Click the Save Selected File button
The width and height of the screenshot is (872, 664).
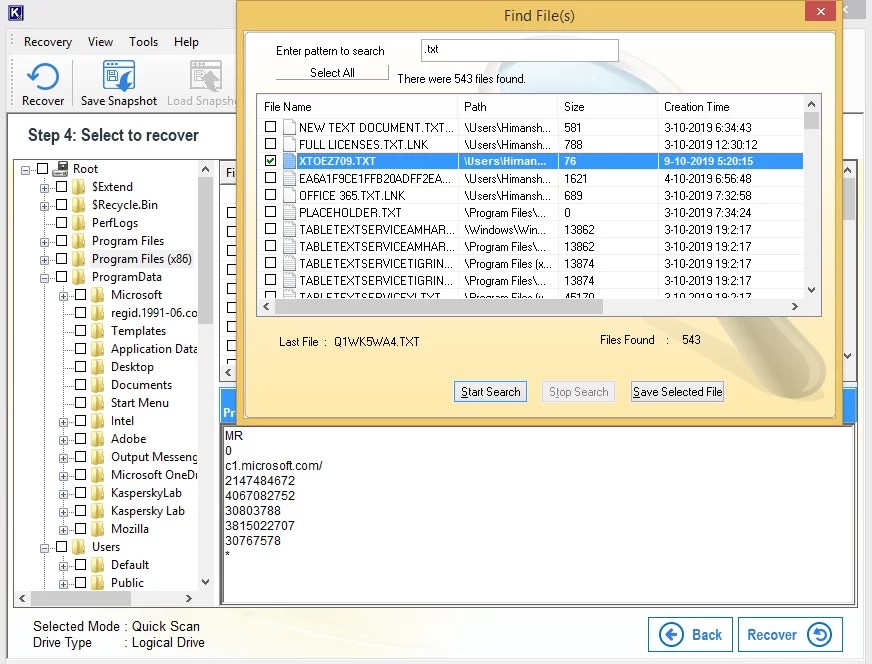677,391
